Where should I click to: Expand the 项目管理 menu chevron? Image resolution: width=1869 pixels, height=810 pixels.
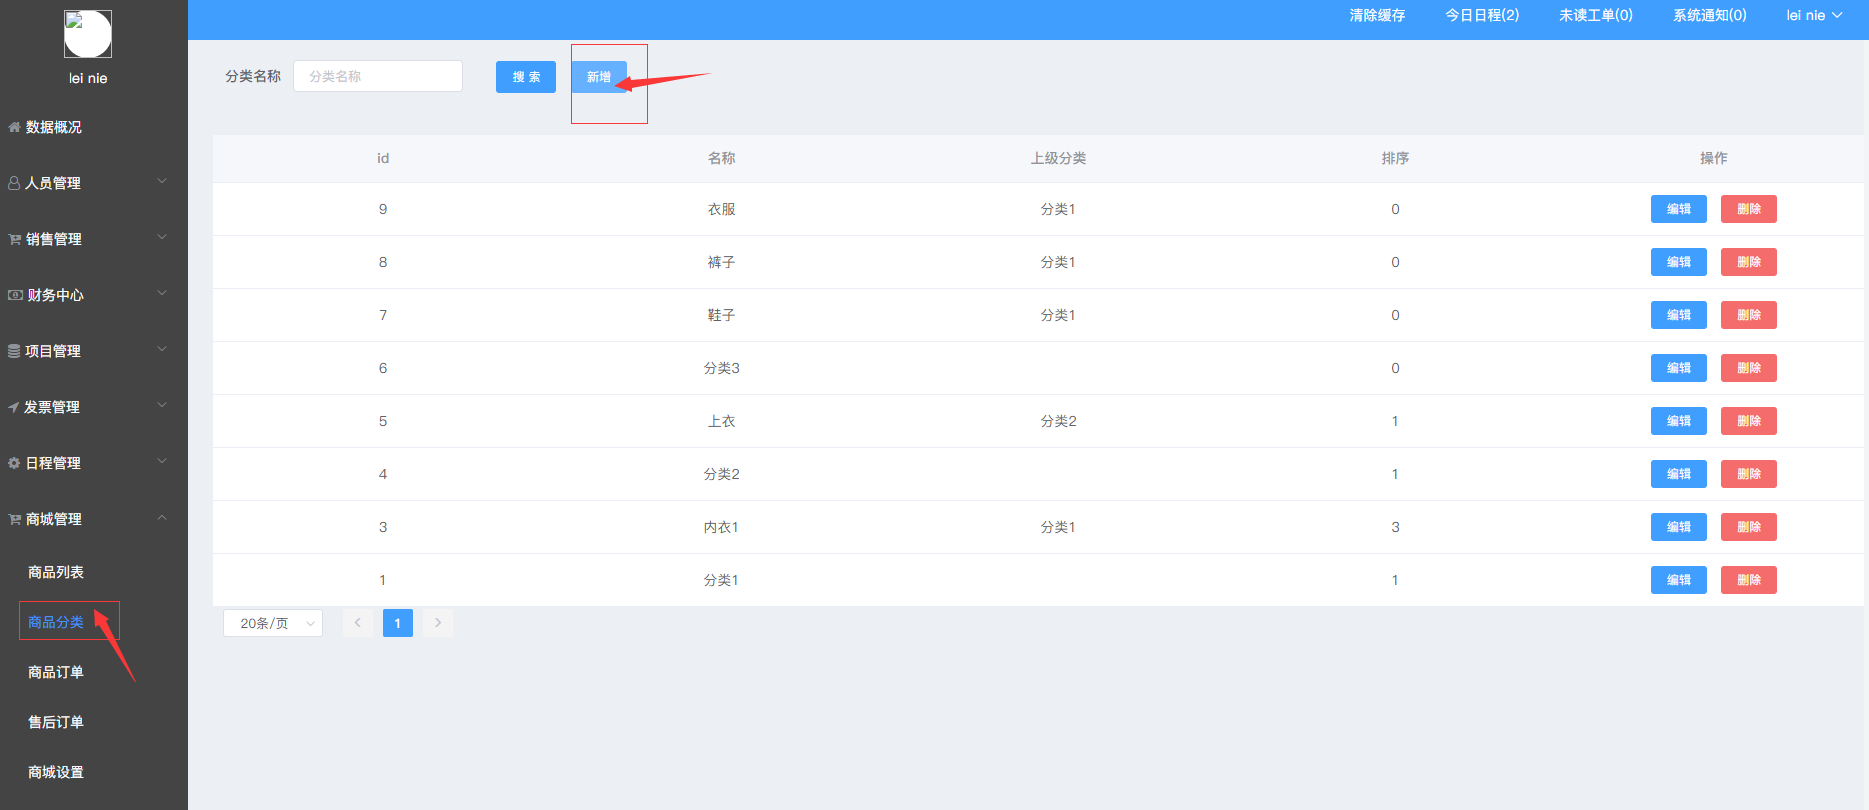pos(162,349)
